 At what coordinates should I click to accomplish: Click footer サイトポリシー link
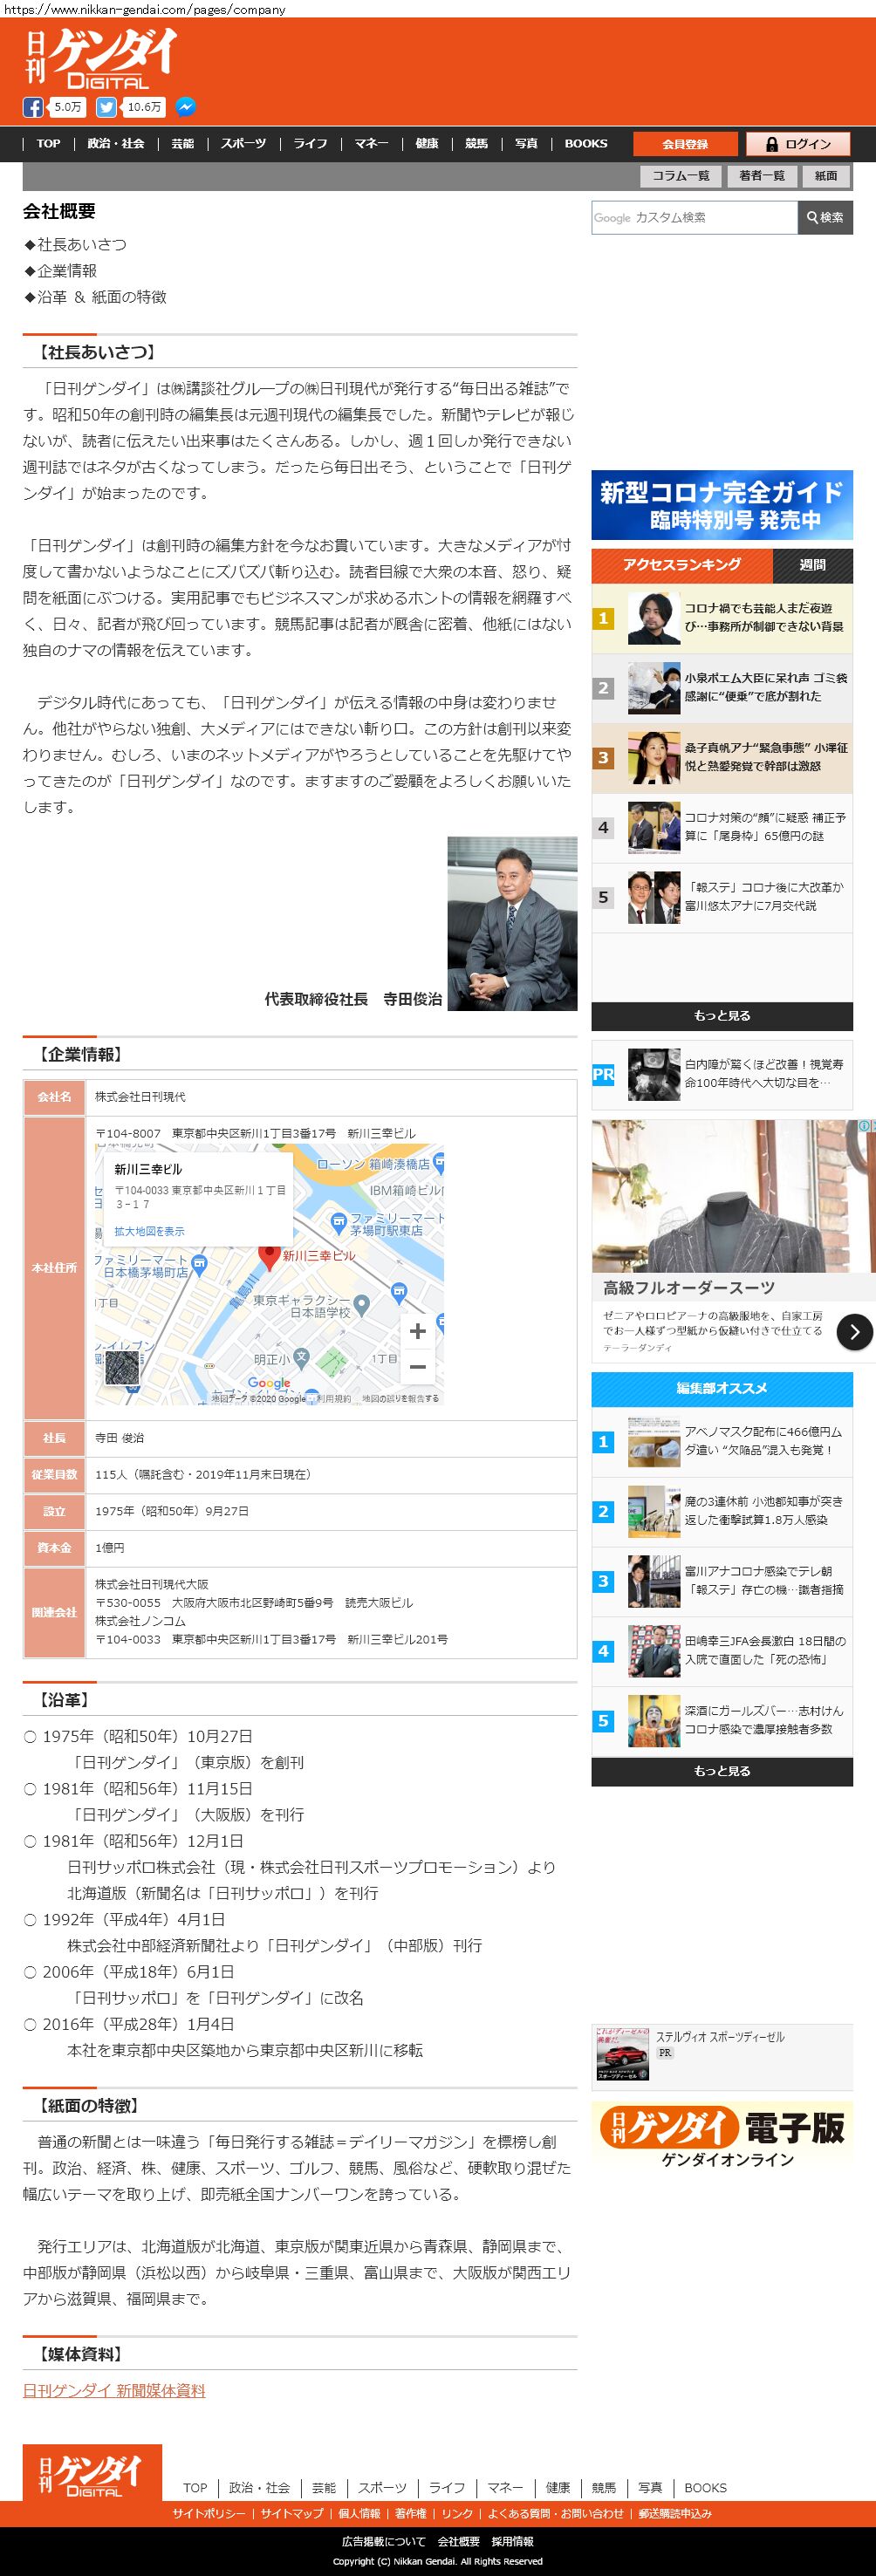tap(208, 2514)
